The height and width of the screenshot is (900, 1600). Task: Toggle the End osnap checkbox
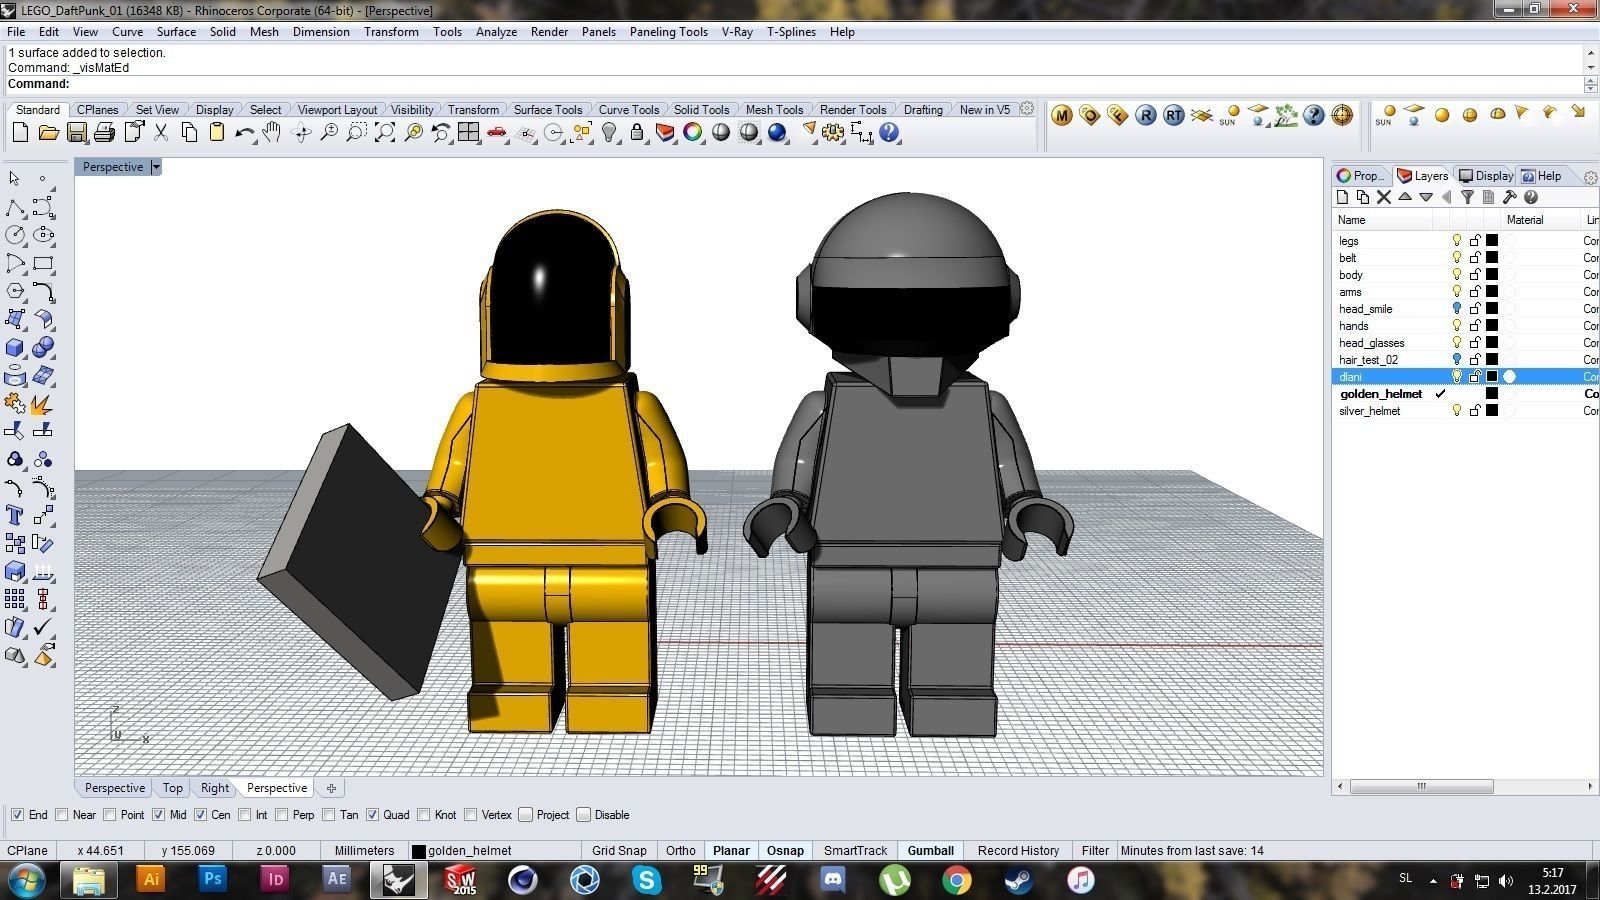point(17,815)
